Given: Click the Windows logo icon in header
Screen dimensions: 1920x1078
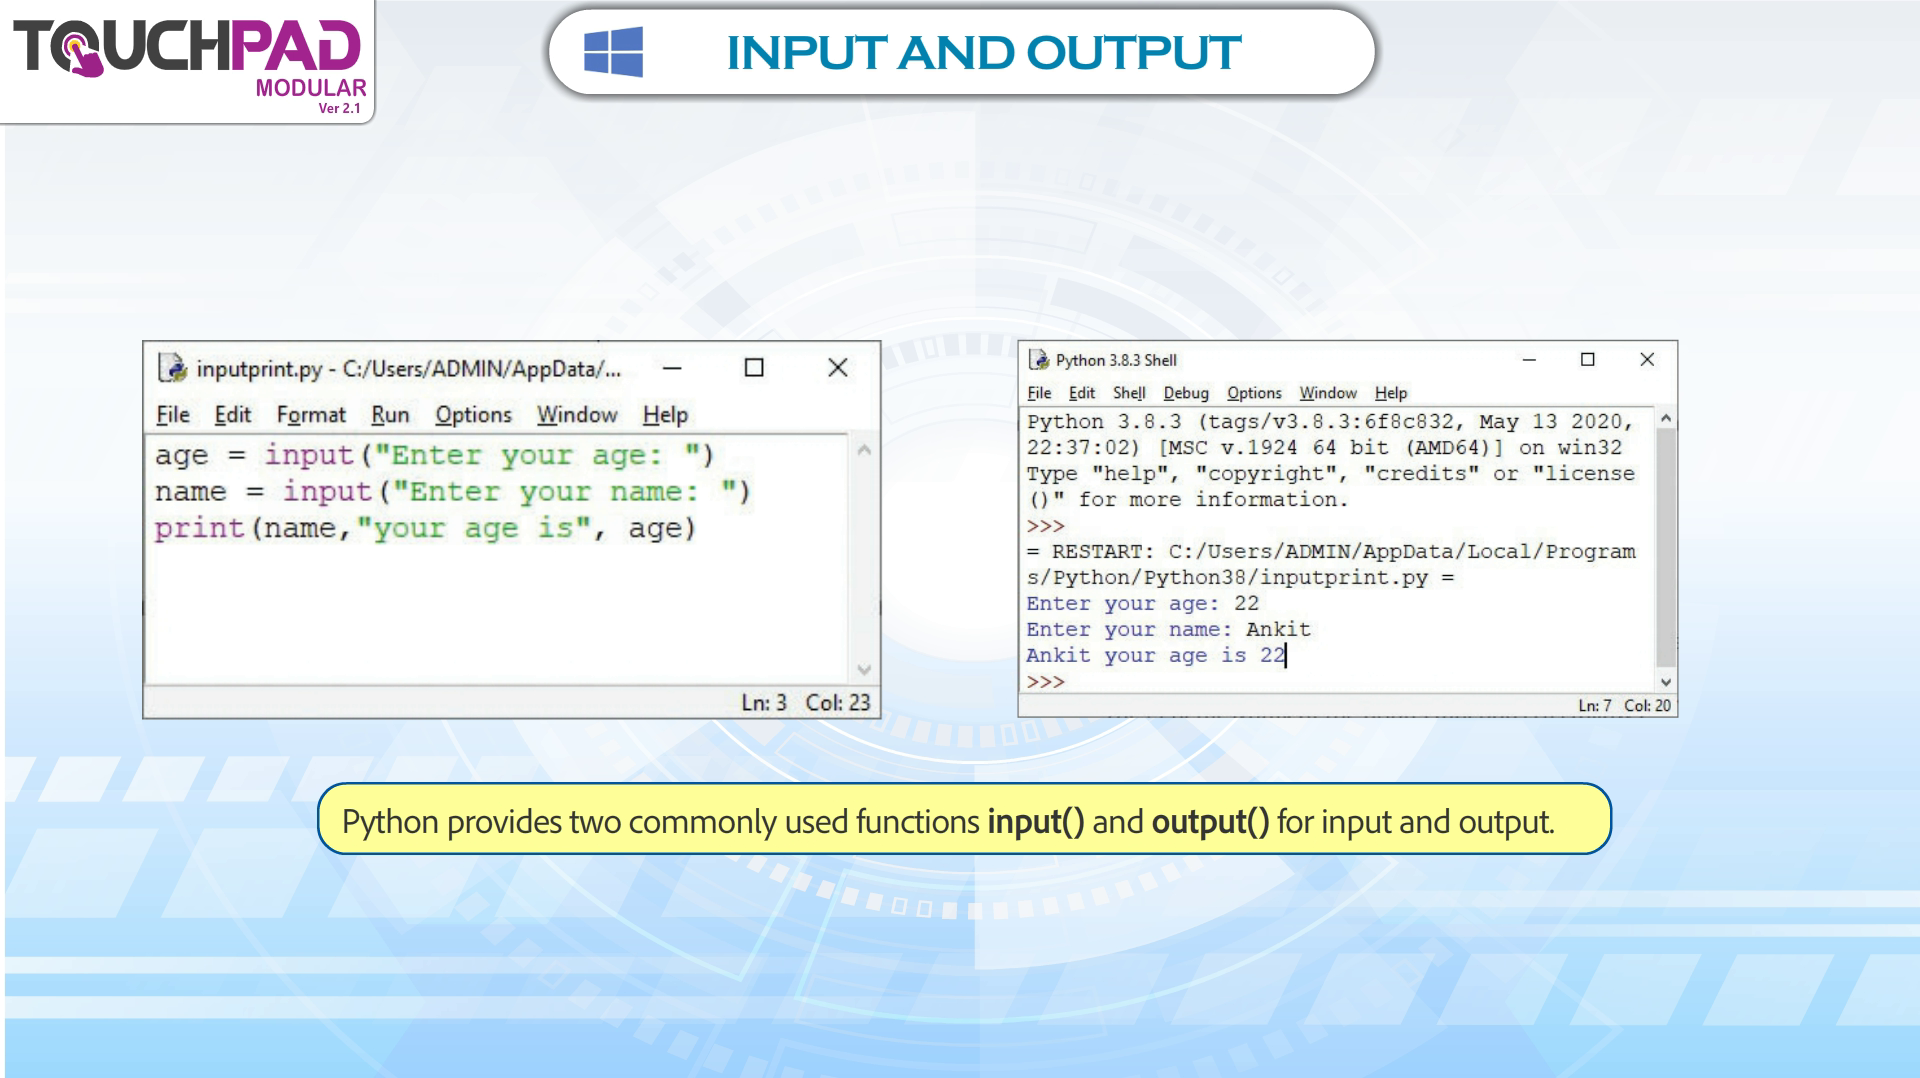Looking at the screenshot, I should pyautogui.click(x=613, y=52).
